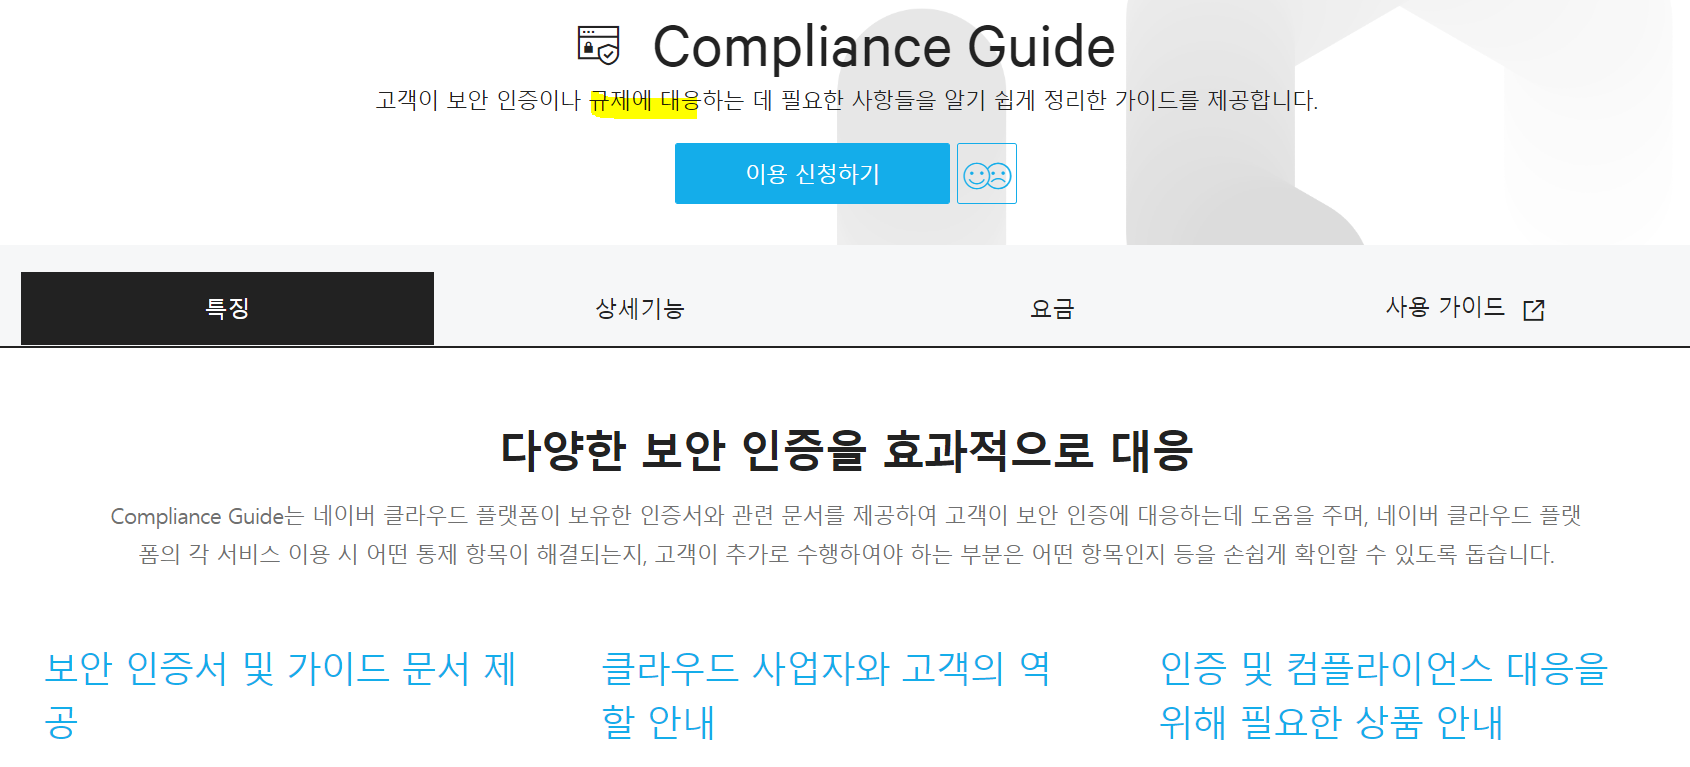
Task: Click the 클라우드 사업자와 고객의 역할 안내 heading
Action: pyautogui.click(x=826, y=695)
